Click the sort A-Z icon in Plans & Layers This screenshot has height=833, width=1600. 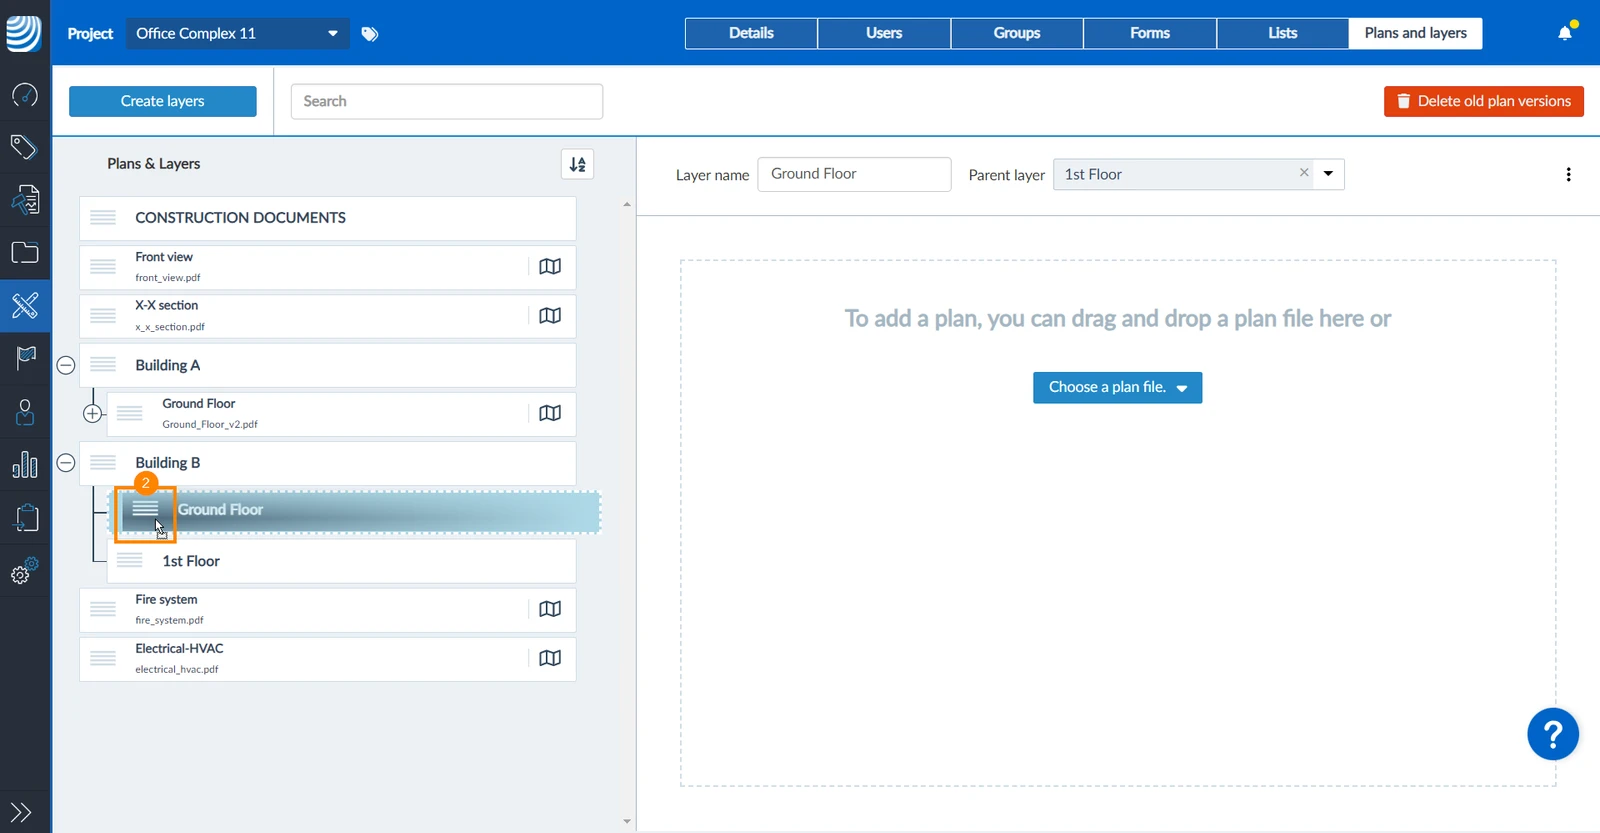coord(578,164)
